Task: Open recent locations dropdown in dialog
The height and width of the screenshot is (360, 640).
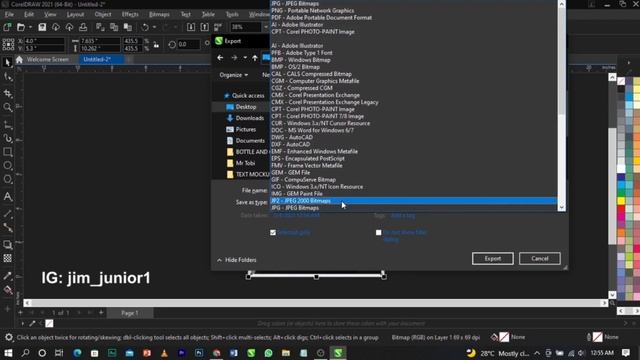Action: [245, 58]
